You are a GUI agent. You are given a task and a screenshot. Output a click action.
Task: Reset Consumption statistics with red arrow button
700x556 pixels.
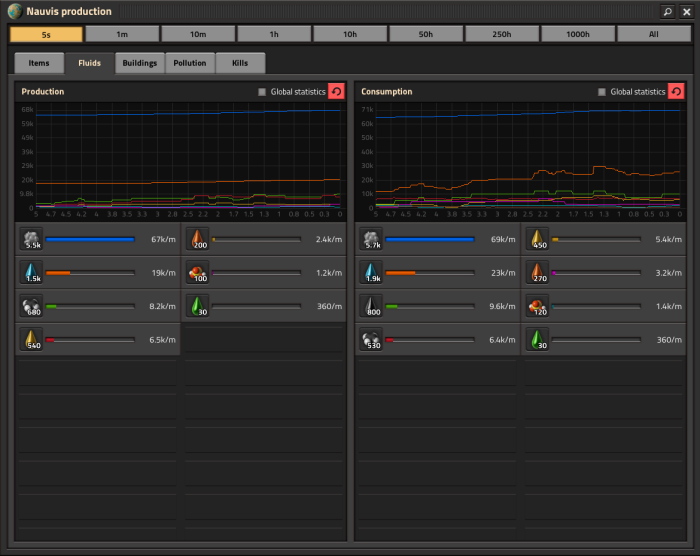[676, 92]
